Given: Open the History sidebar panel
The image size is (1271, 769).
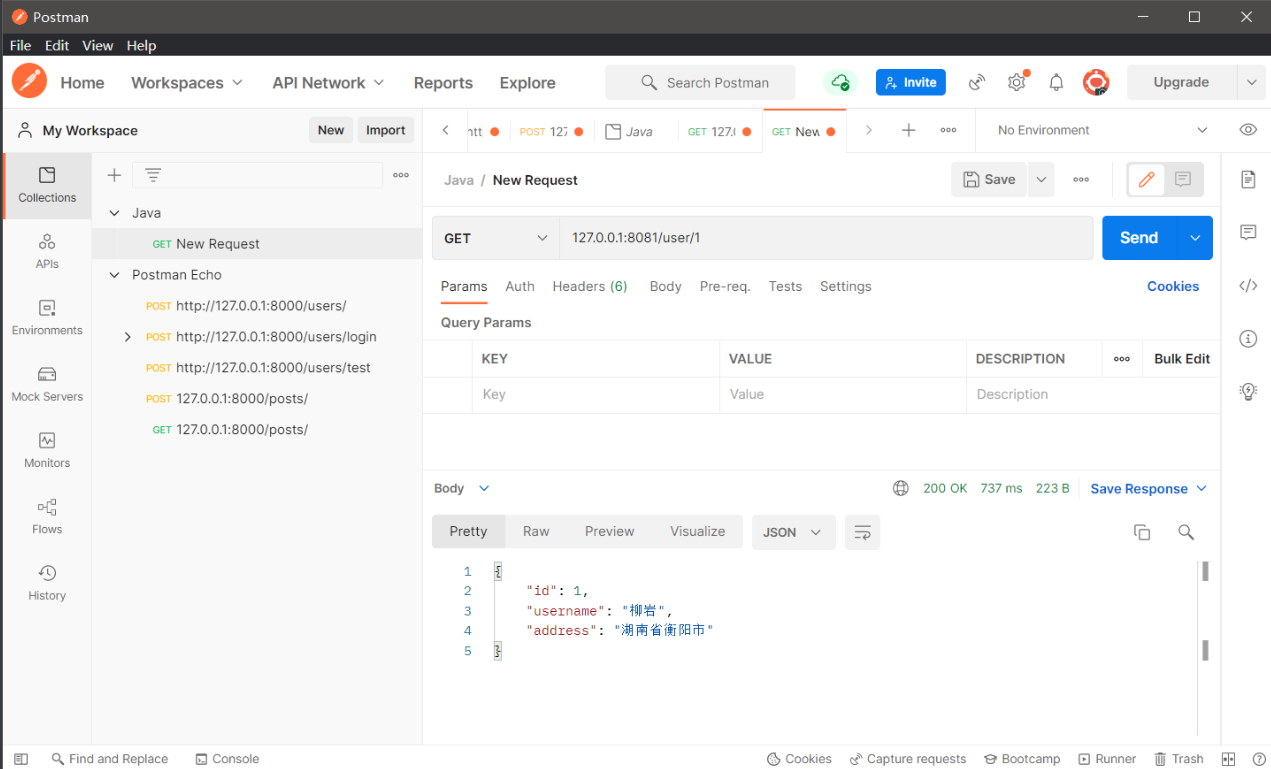Looking at the screenshot, I should tap(47, 583).
